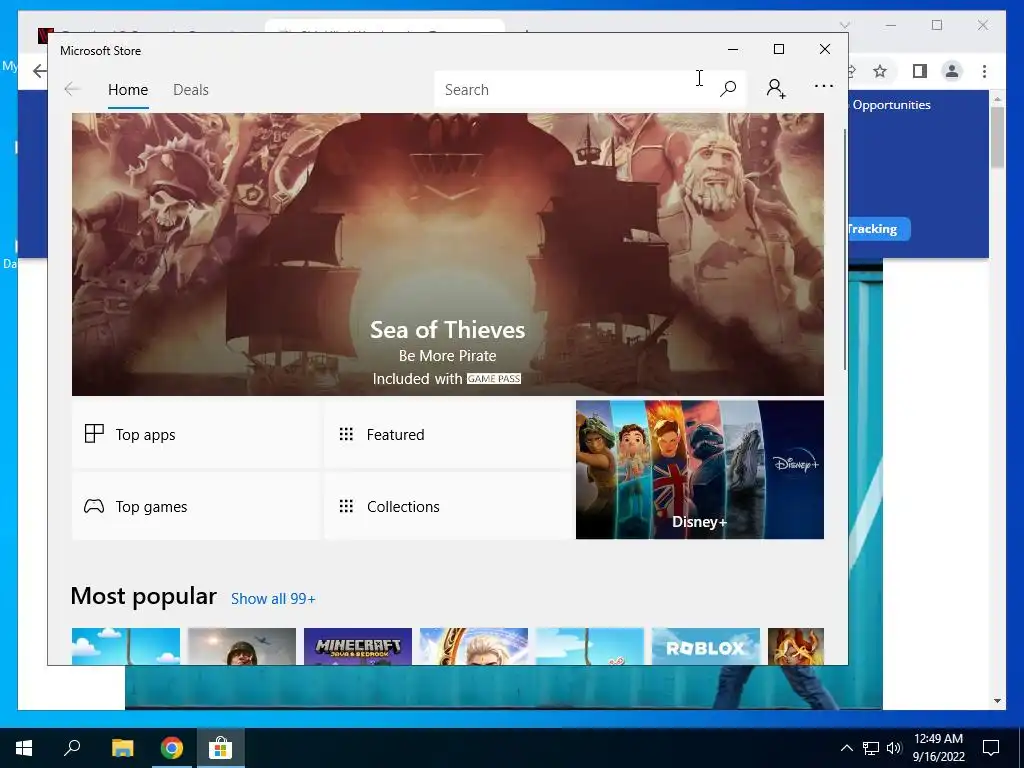Open taskbar search magnifier
Viewport: 1024px width, 768px height.
tap(72, 748)
